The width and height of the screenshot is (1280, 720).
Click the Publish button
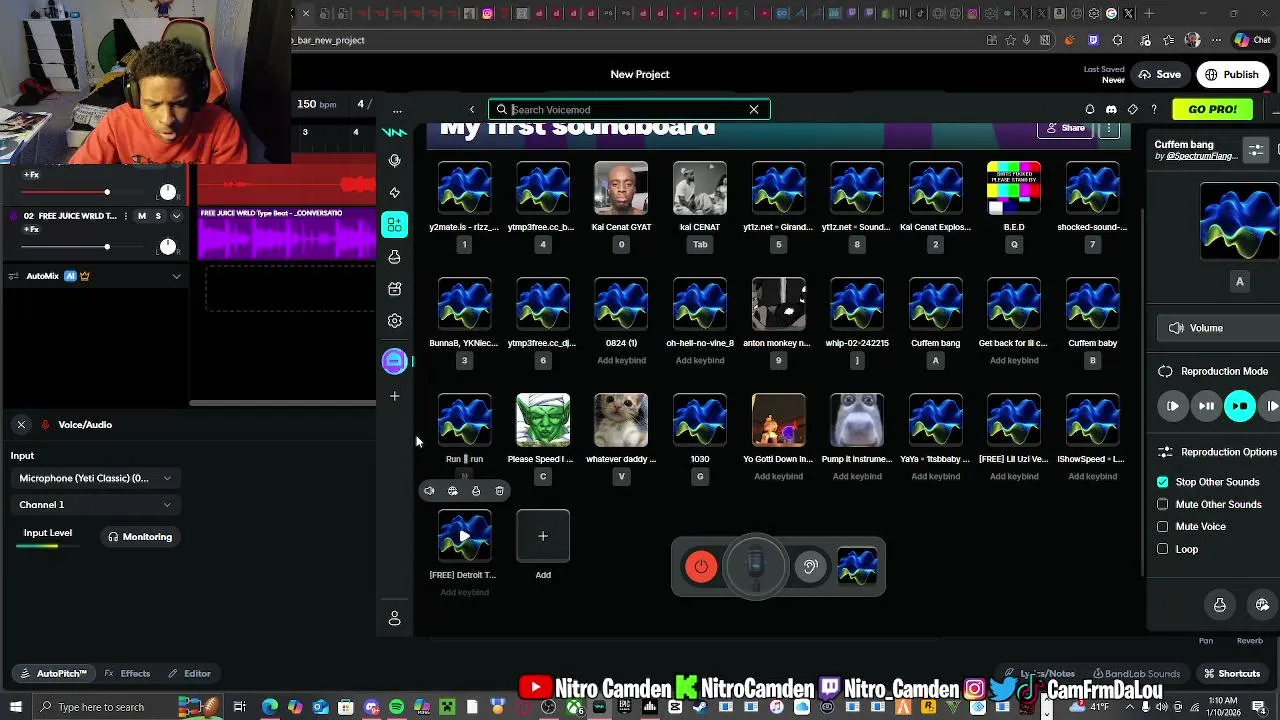(1232, 75)
